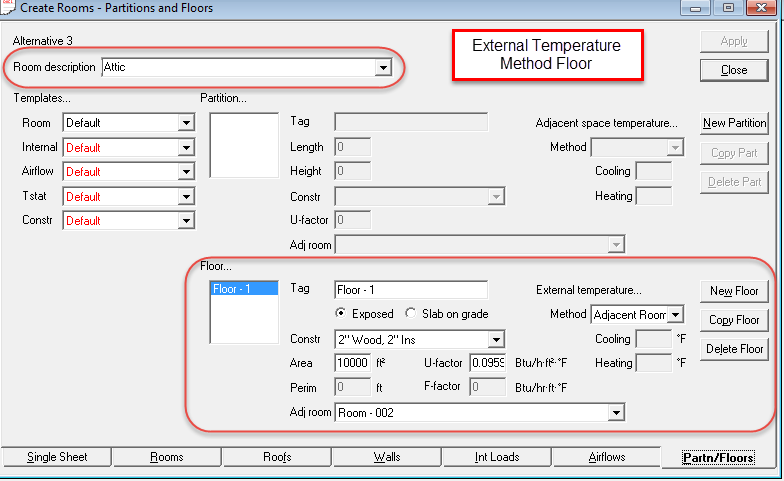The width and height of the screenshot is (784, 481).
Task: Switch to the Single Sheet tab
Action: click(57, 457)
